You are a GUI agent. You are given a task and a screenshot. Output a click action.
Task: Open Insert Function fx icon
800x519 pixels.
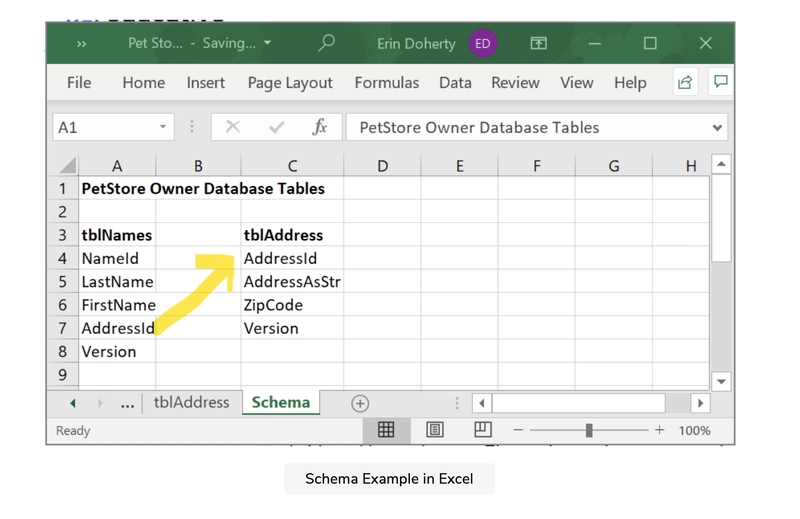click(x=320, y=127)
